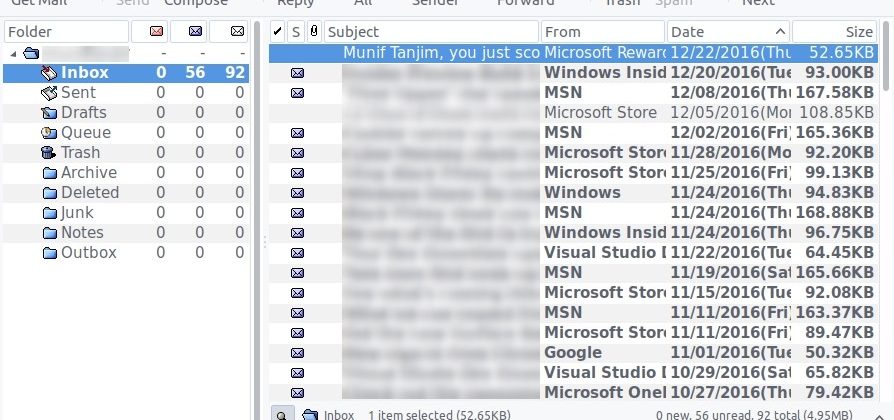Select the Junk folder

(126, 213)
